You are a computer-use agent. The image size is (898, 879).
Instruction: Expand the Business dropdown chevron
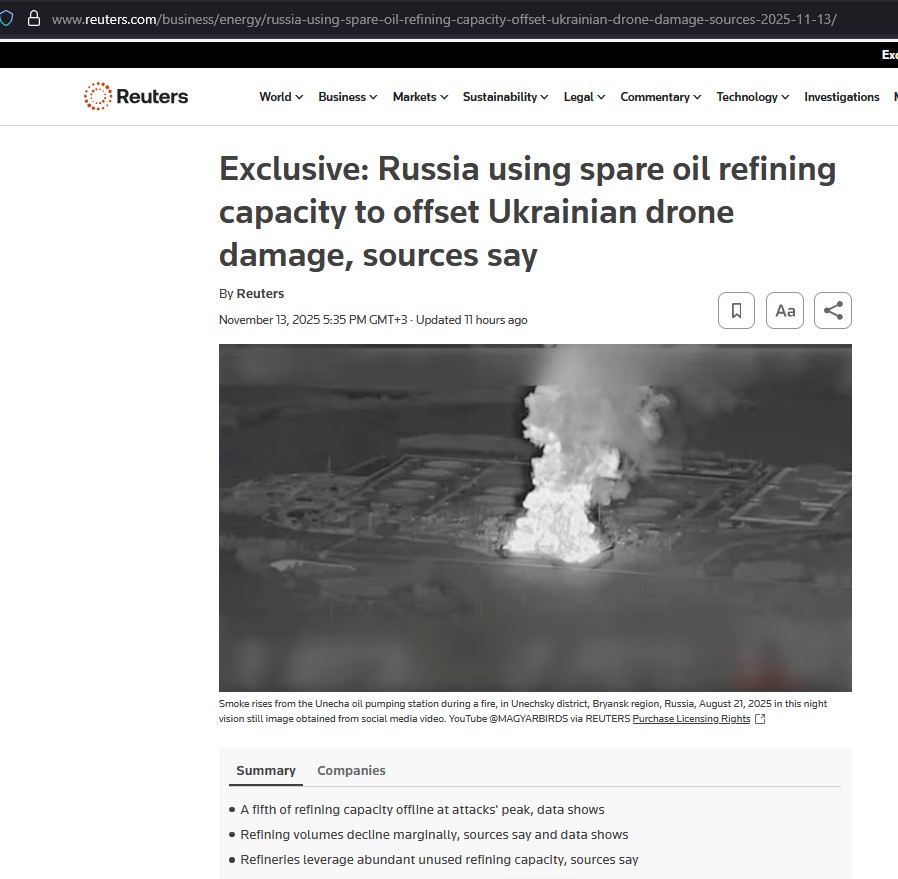(x=373, y=97)
